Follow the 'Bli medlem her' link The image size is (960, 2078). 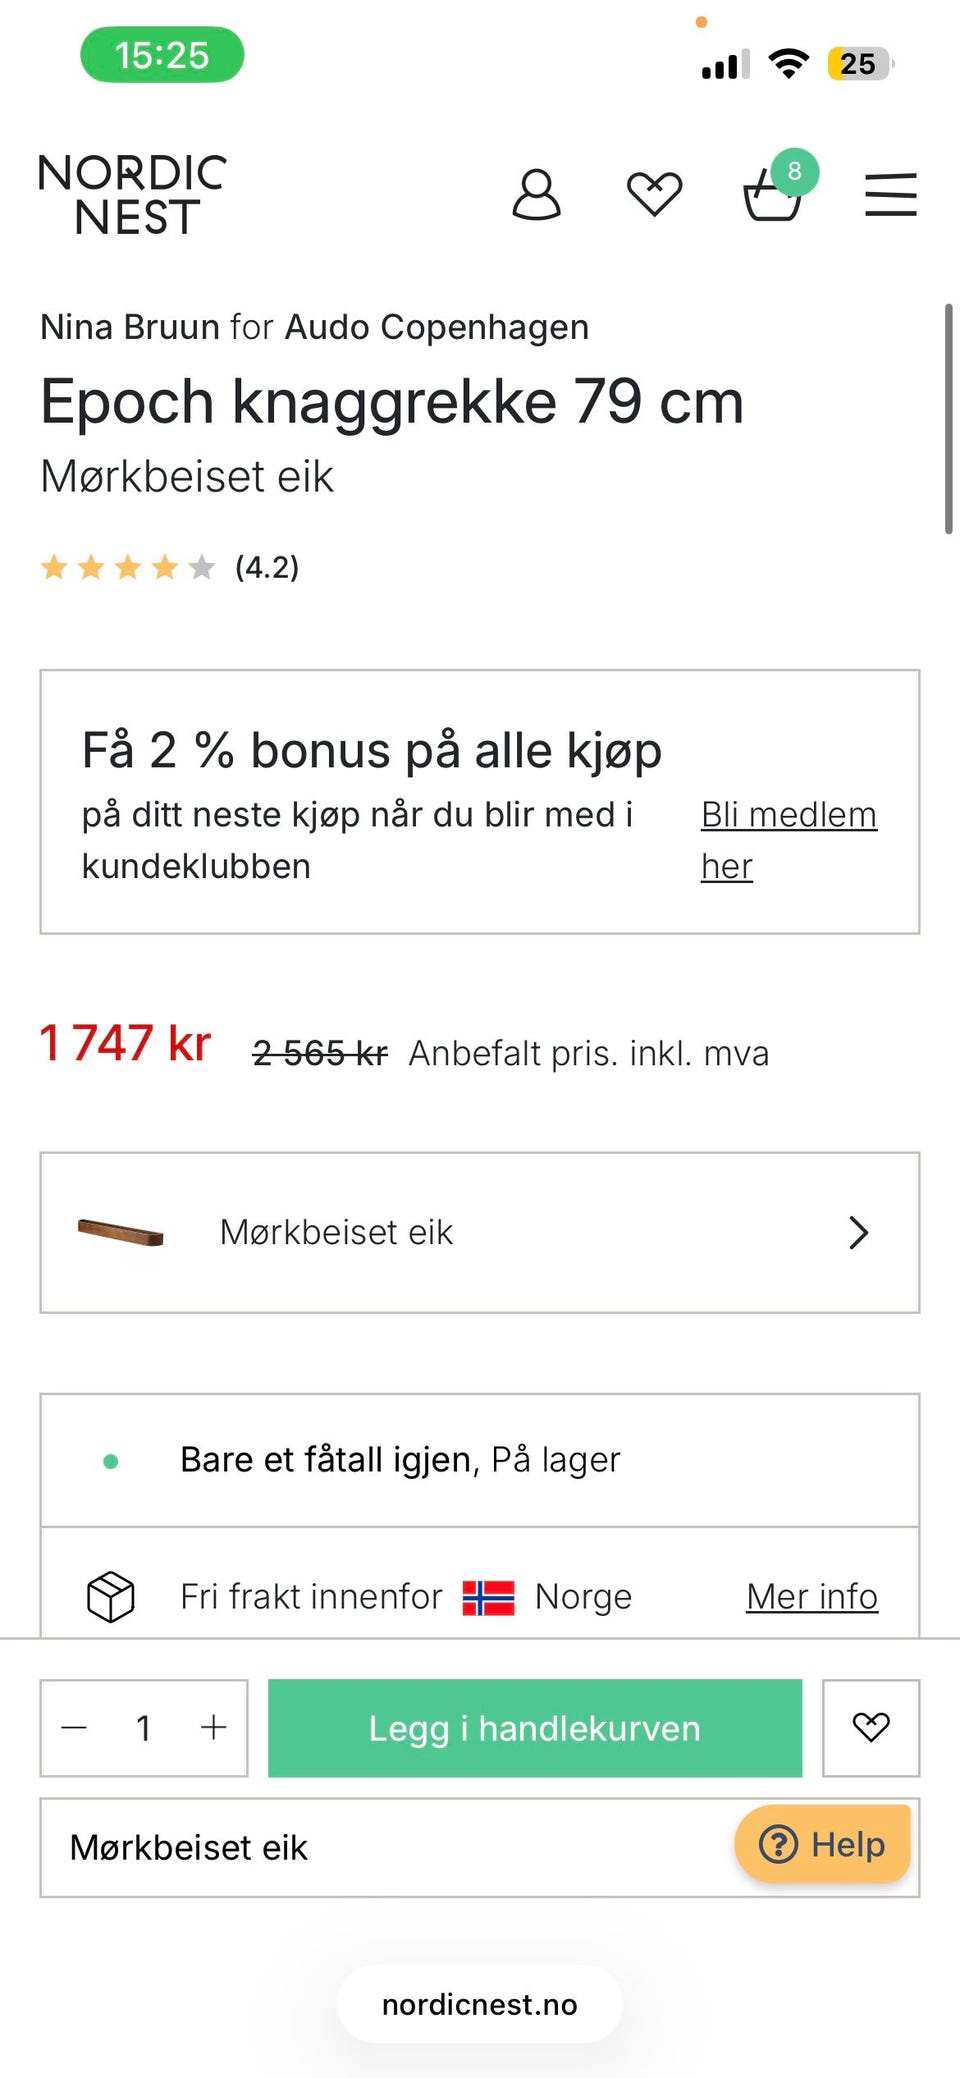click(x=789, y=840)
